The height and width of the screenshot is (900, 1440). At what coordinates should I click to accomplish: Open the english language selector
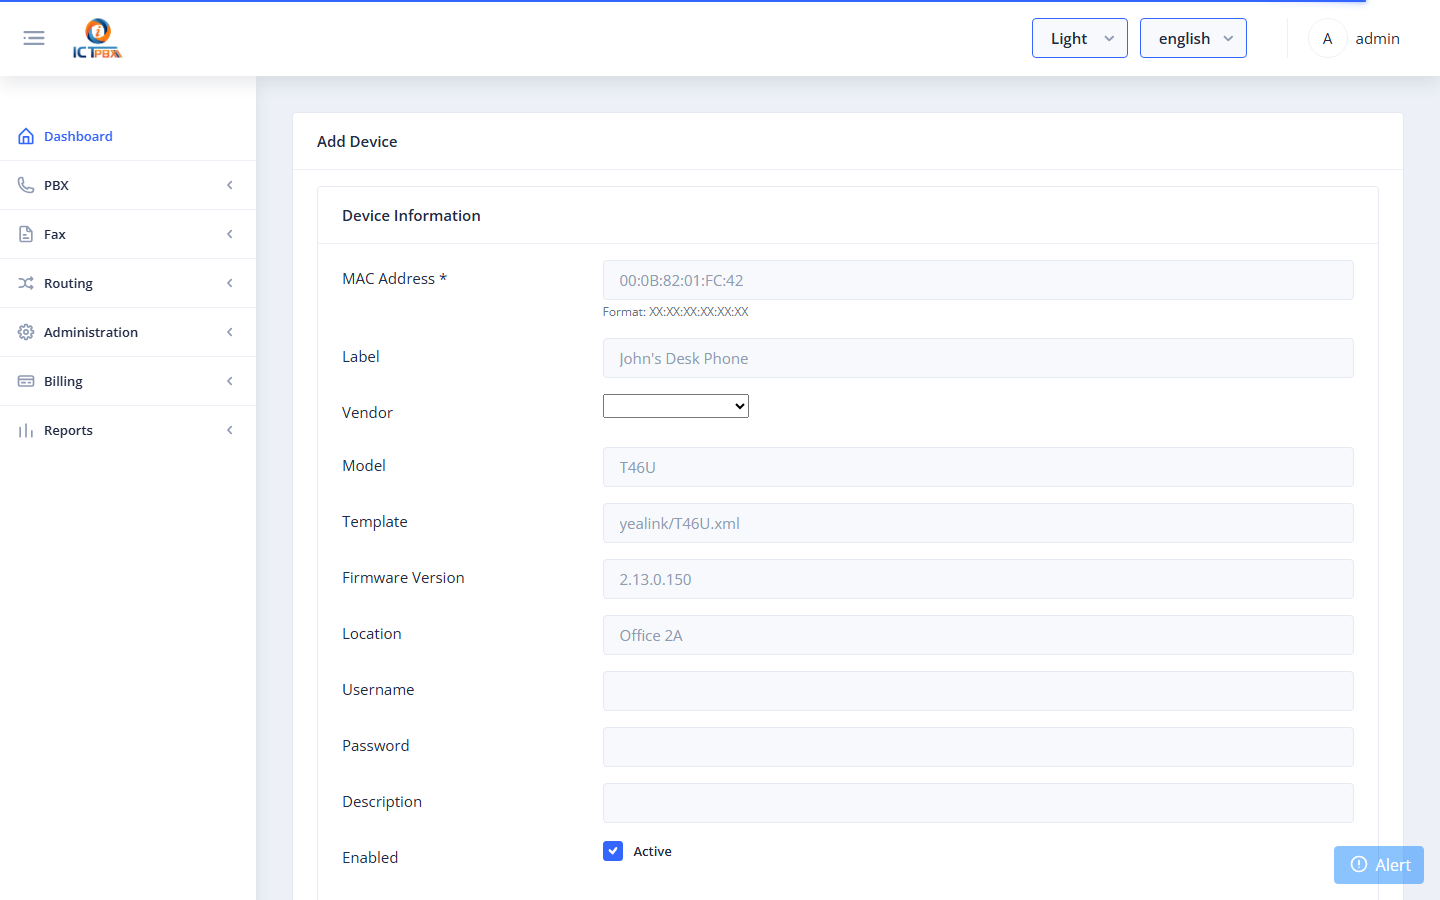click(1193, 38)
